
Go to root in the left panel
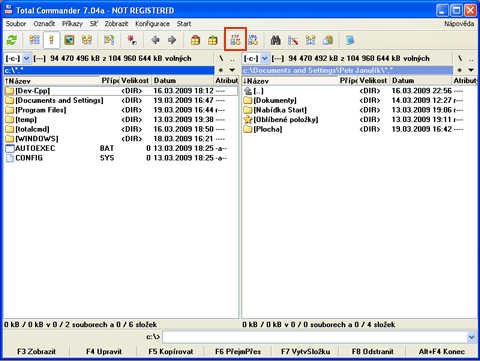221,59
